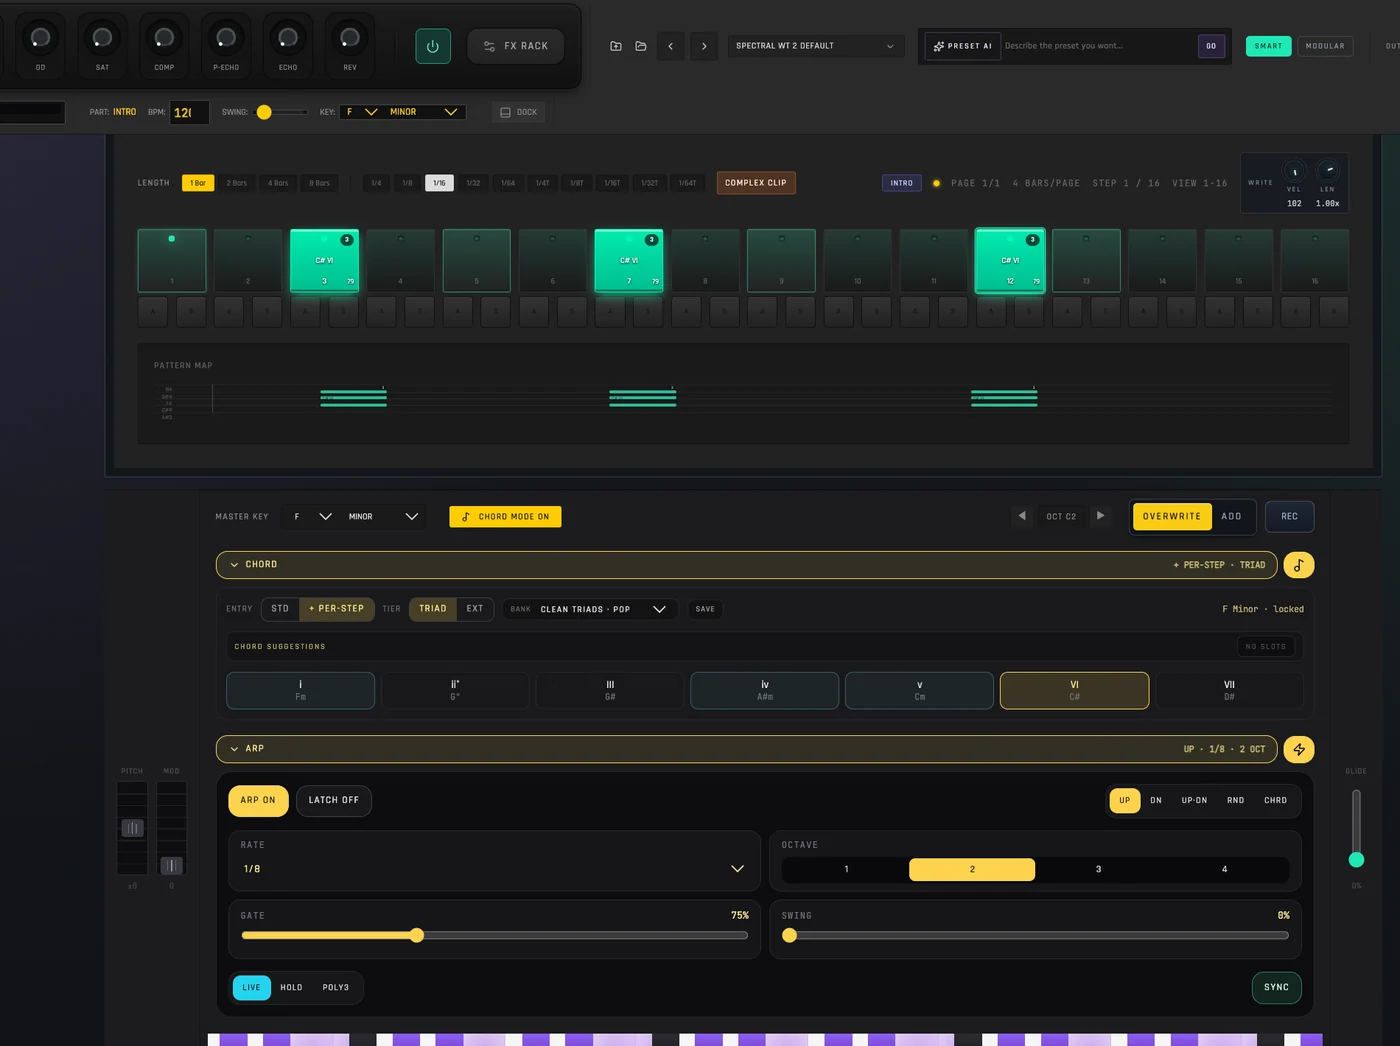This screenshot has height=1046, width=1400.
Task: Select OVERWRITE write mode
Action: [x=1172, y=517]
